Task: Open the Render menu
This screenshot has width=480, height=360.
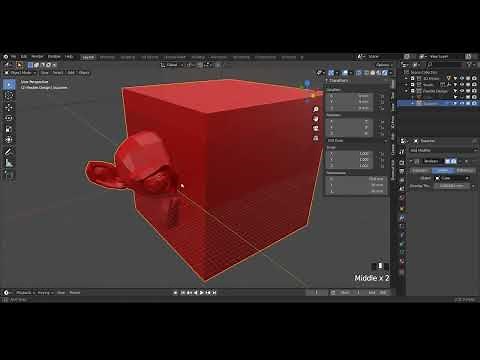Action: pos(37,57)
